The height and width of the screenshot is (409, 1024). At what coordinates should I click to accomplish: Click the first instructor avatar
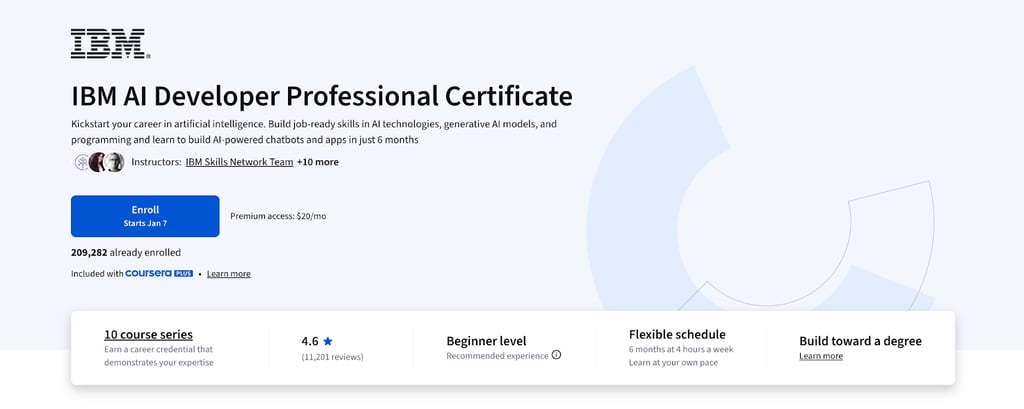pos(82,162)
